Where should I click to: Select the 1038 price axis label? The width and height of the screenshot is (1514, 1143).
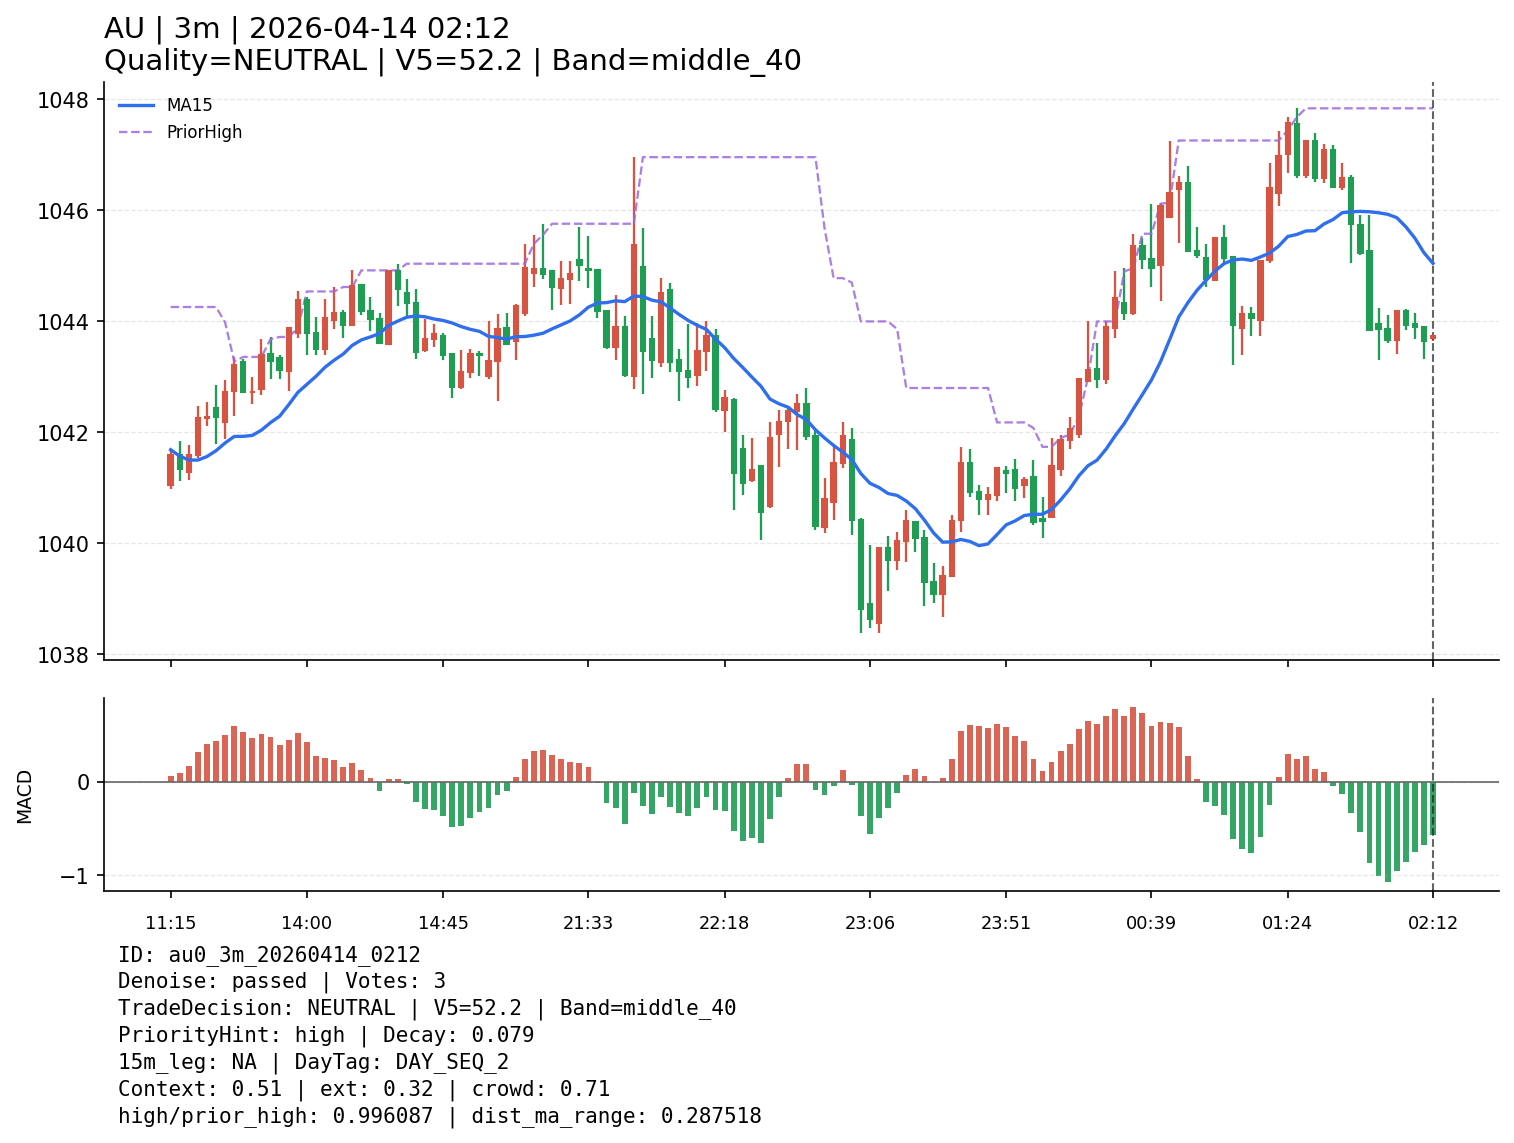coord(63,655)
